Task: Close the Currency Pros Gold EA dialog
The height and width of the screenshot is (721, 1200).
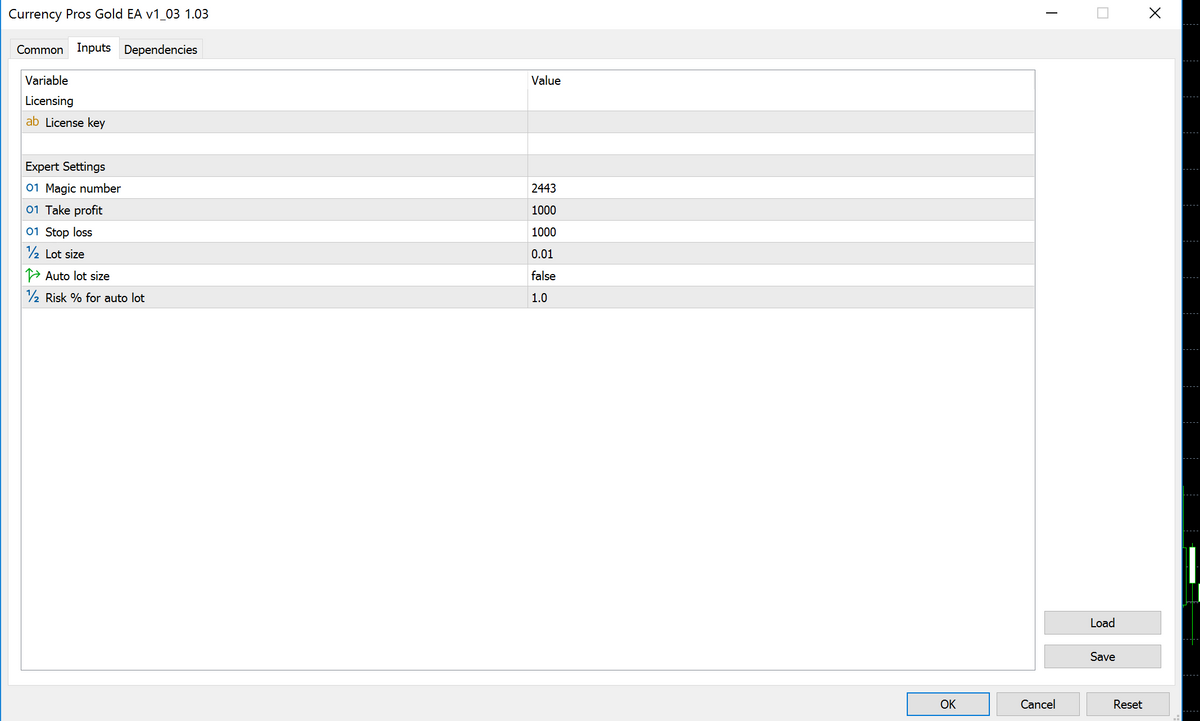Action: tap(1155, 14)
